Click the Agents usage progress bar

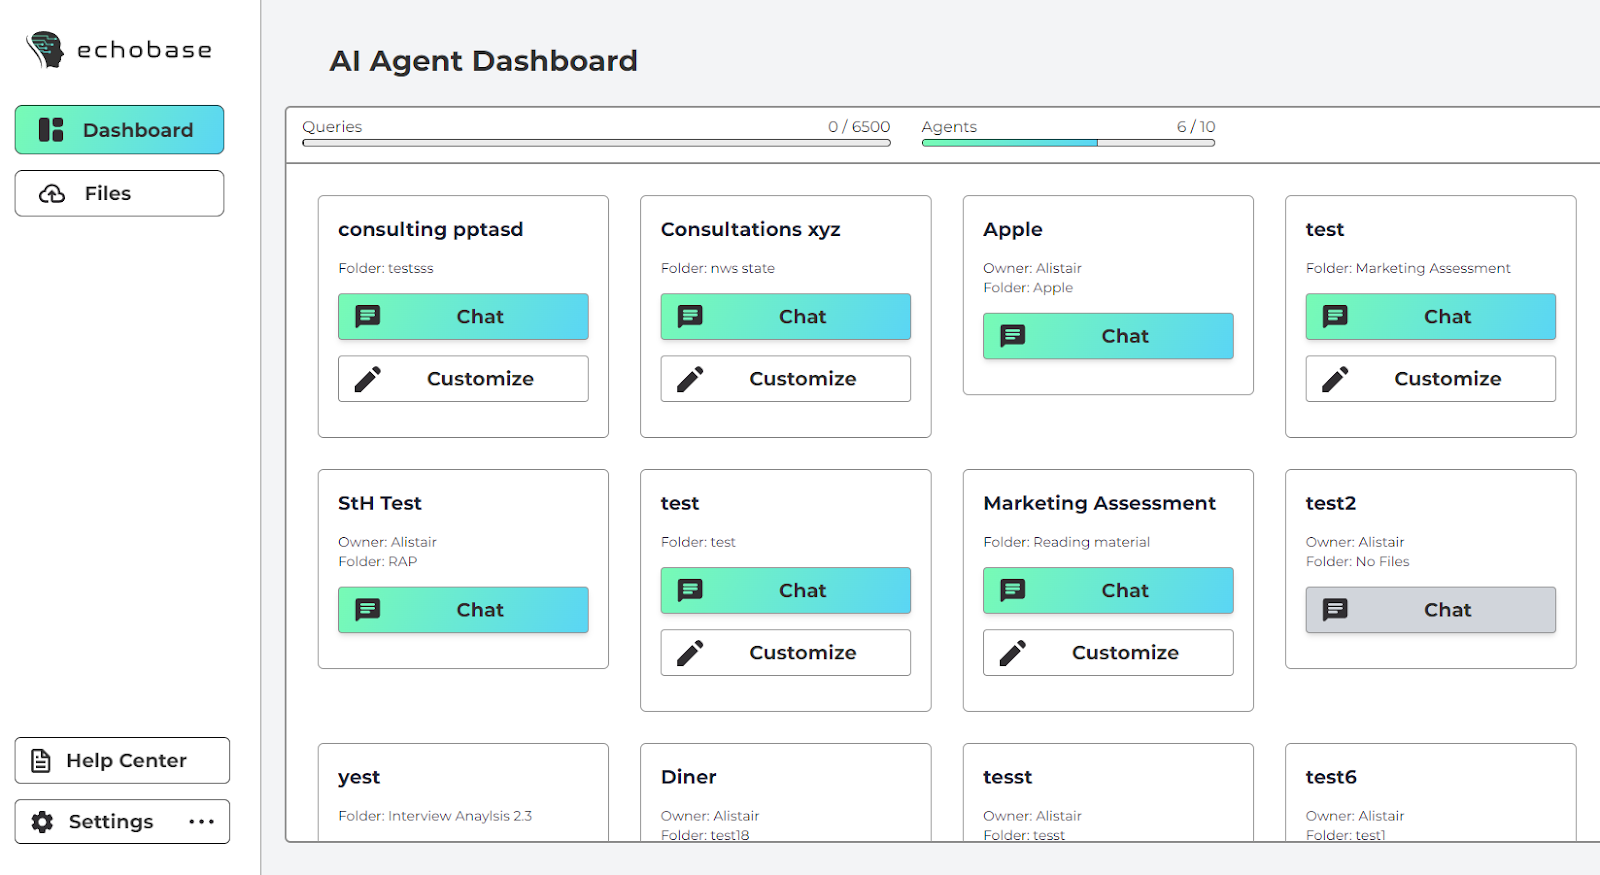click(1068, 143)
